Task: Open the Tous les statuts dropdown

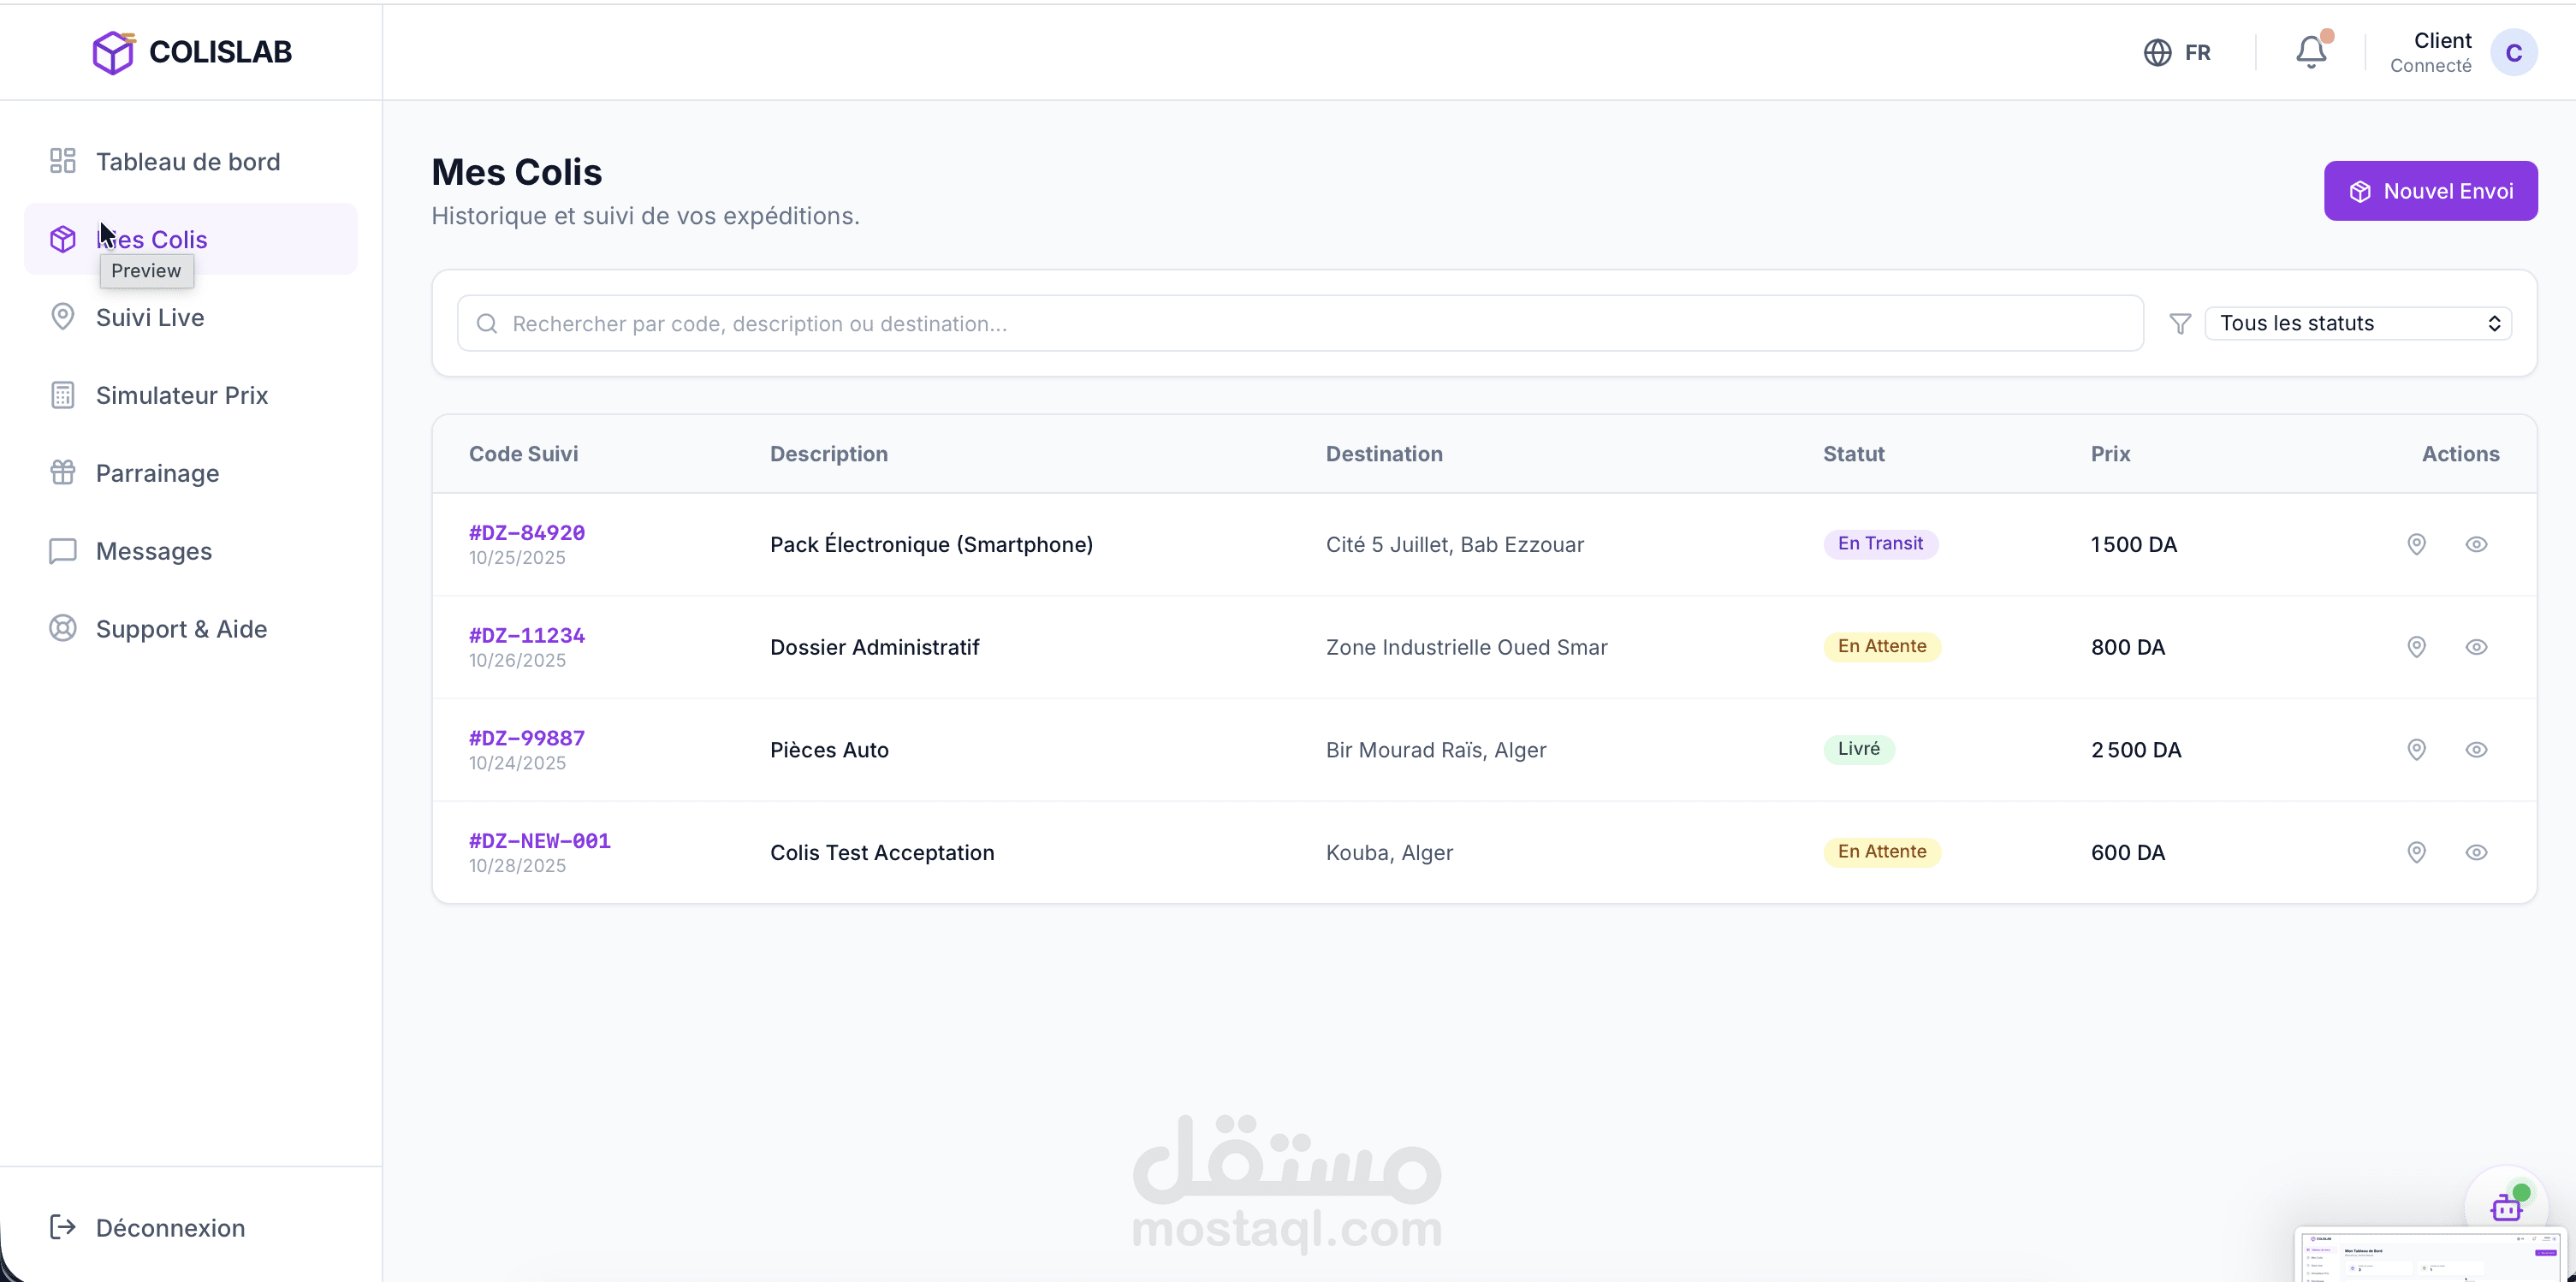Action: click(2358, 323)
